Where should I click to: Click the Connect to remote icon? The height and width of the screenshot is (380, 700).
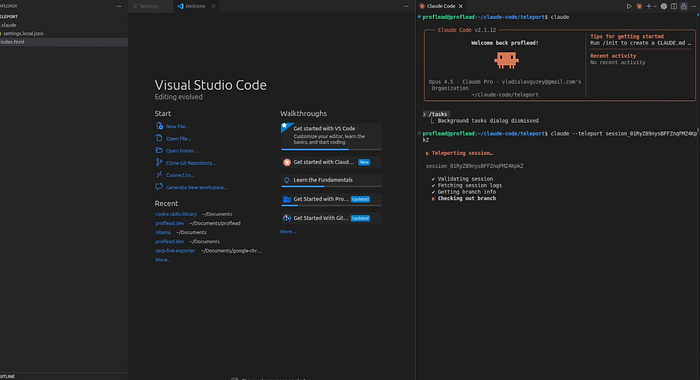[x=159, y=175]
